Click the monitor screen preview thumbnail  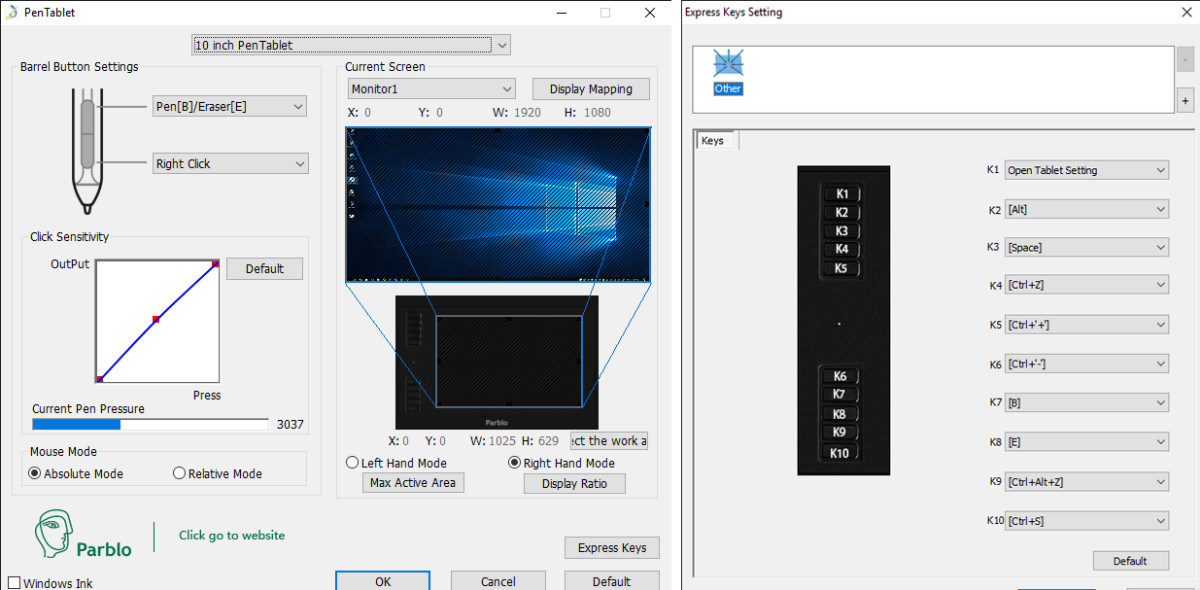pyautogui.click(x=497, y=204)
